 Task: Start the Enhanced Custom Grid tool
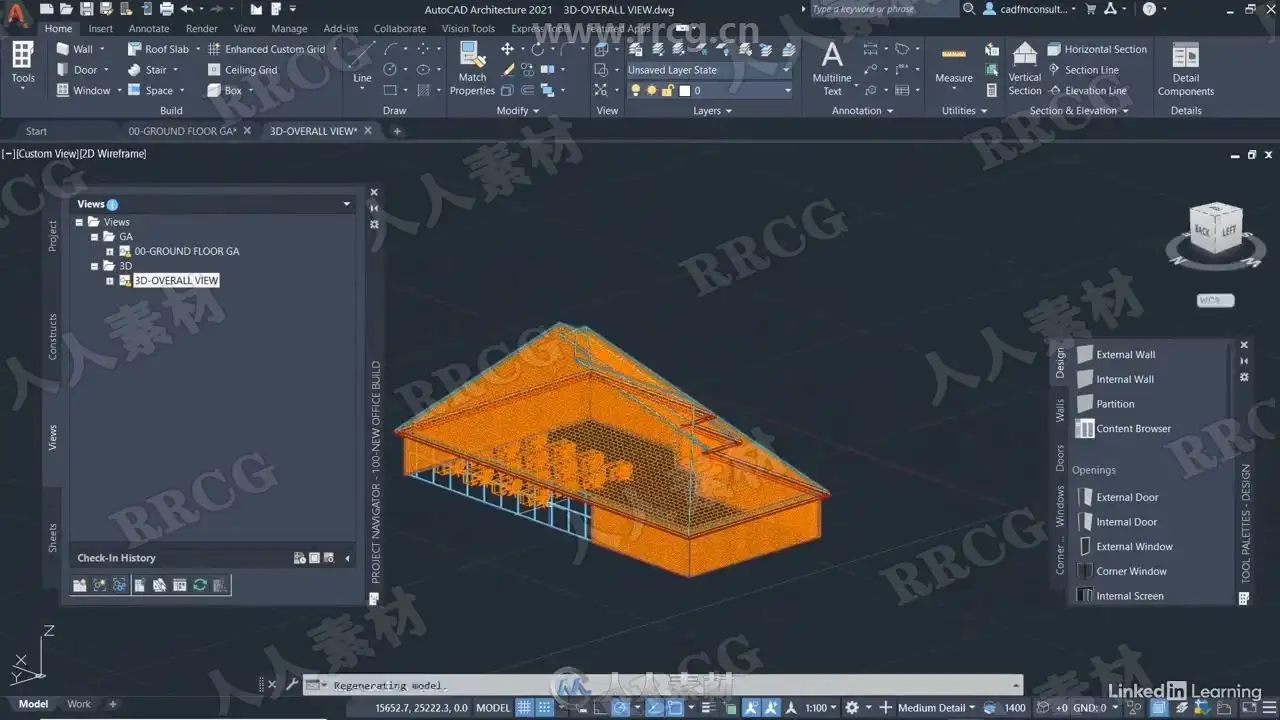[x=266, y=49]
